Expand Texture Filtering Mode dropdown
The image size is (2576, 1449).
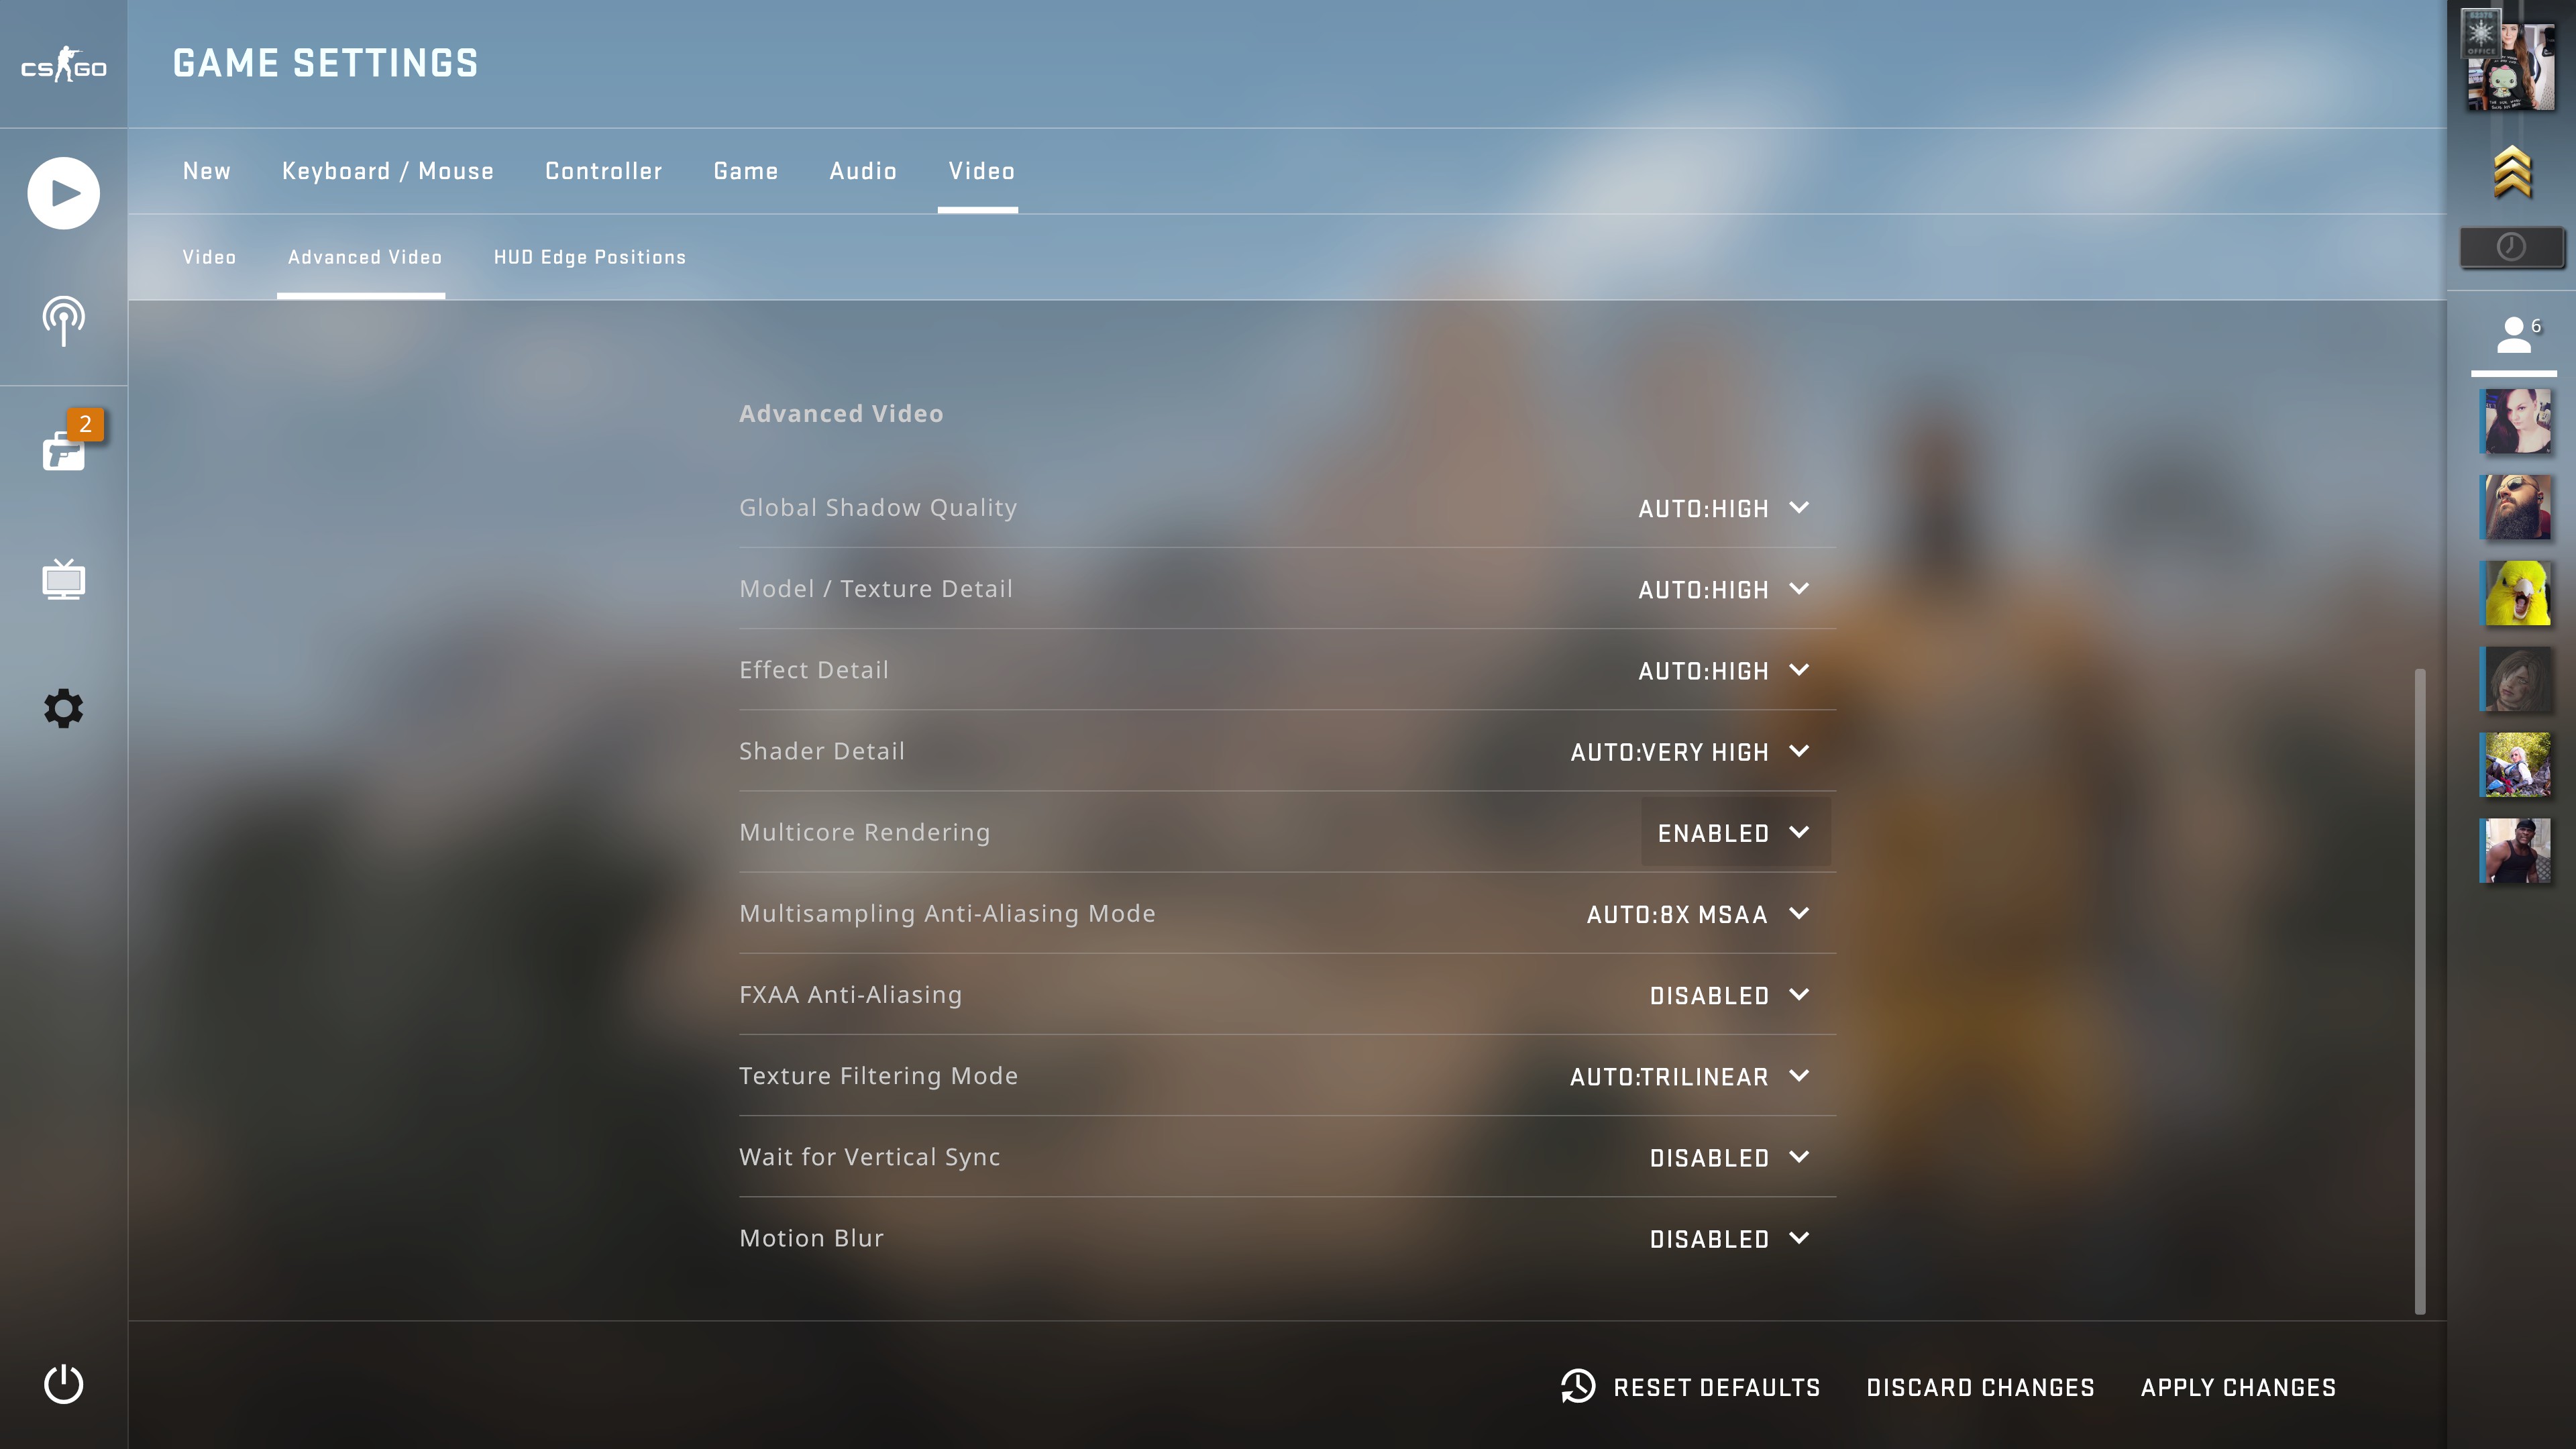click(x=1688, y=1077)
